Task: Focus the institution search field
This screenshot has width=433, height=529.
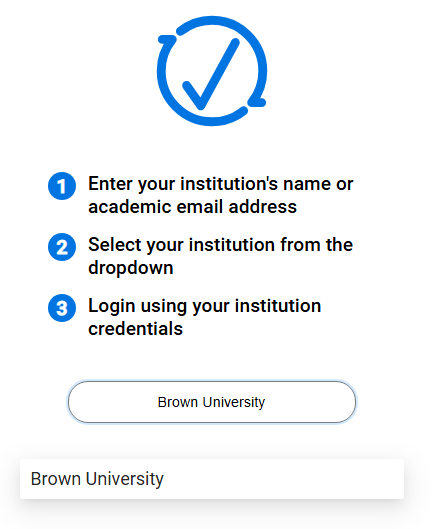Action: click(212, 402)
